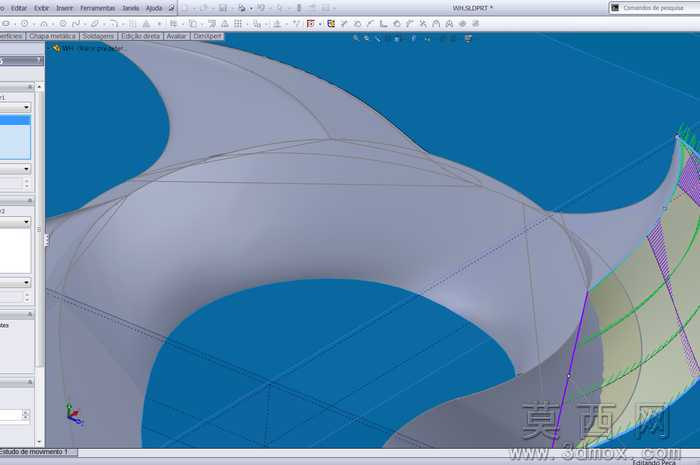Open the Janela menu

tap(130, 8)
